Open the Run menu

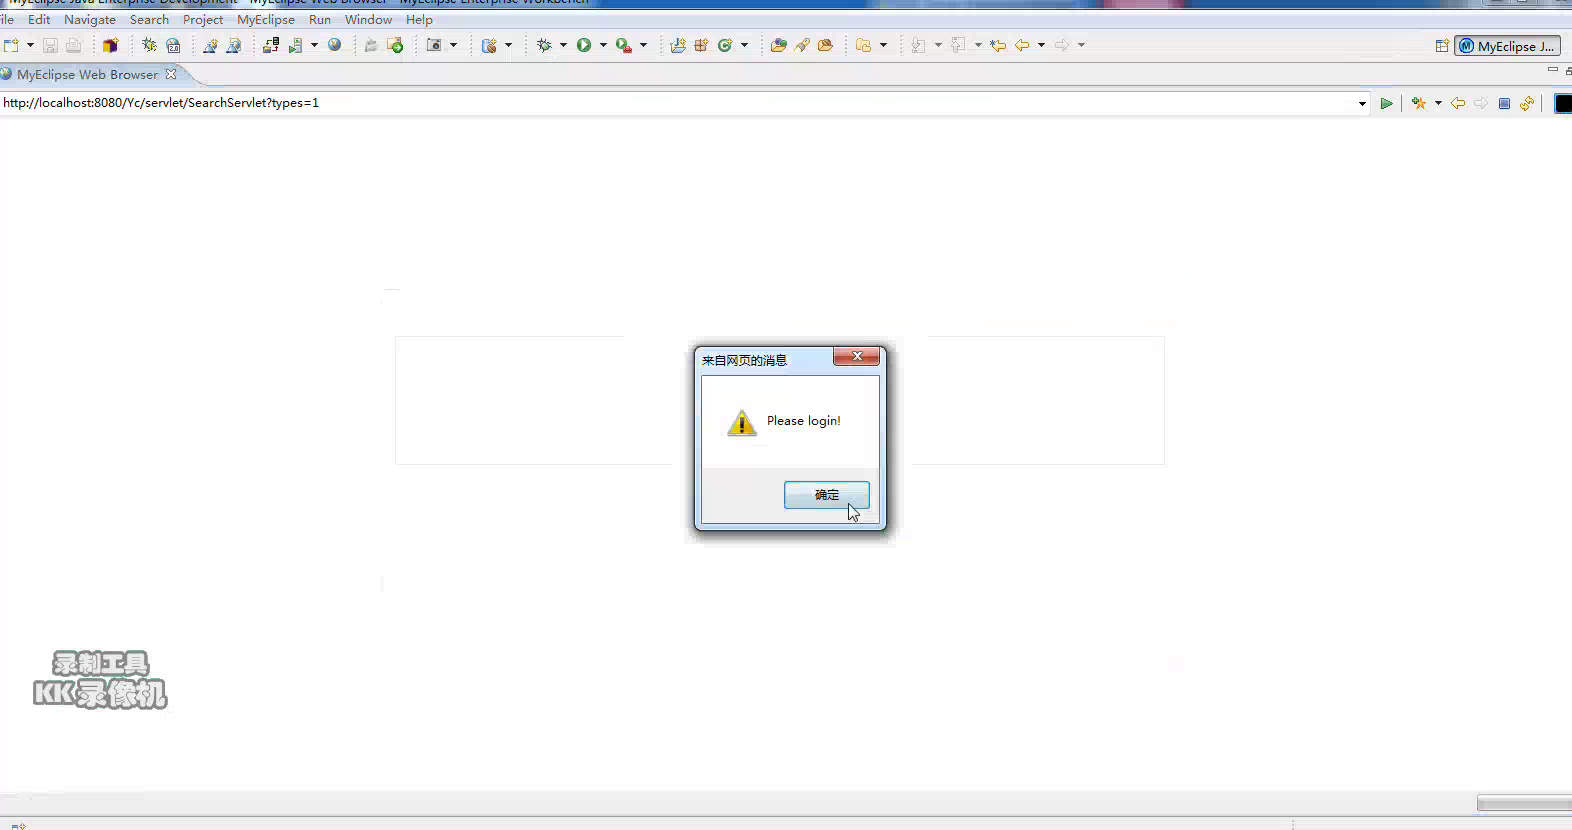320,19
